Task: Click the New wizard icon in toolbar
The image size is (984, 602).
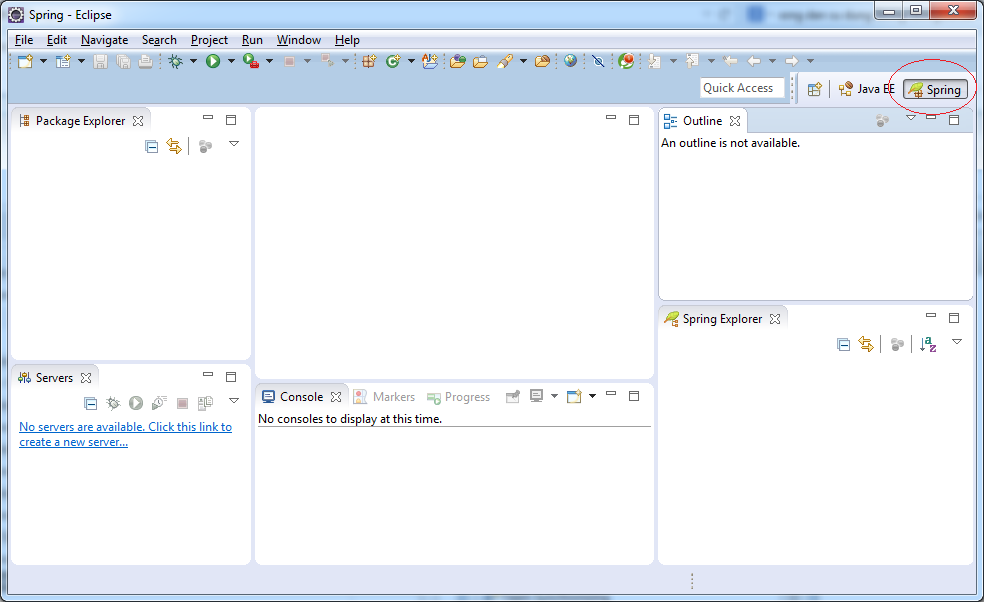Action: [x=25, y=61]
